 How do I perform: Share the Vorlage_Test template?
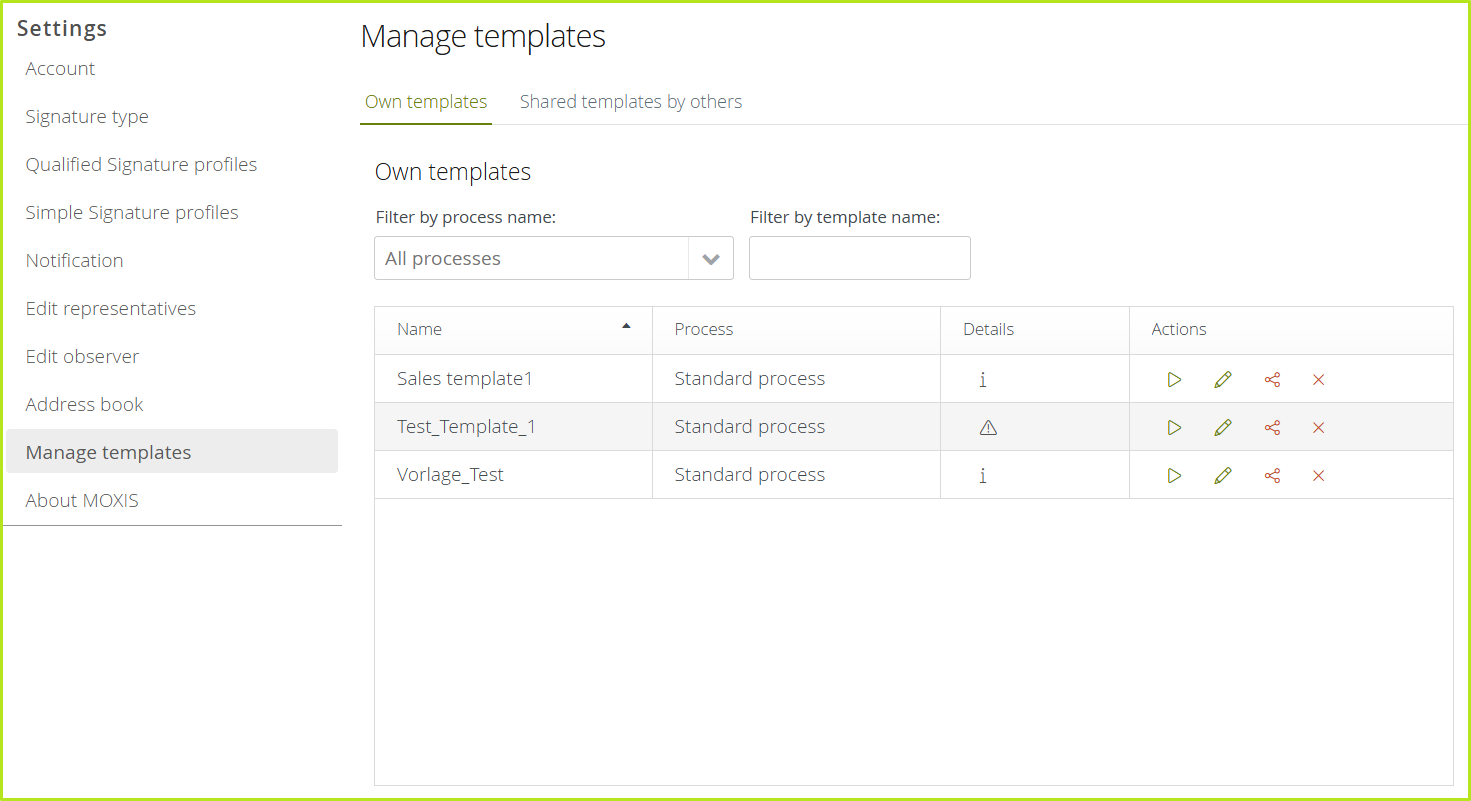click(1271, 475)
